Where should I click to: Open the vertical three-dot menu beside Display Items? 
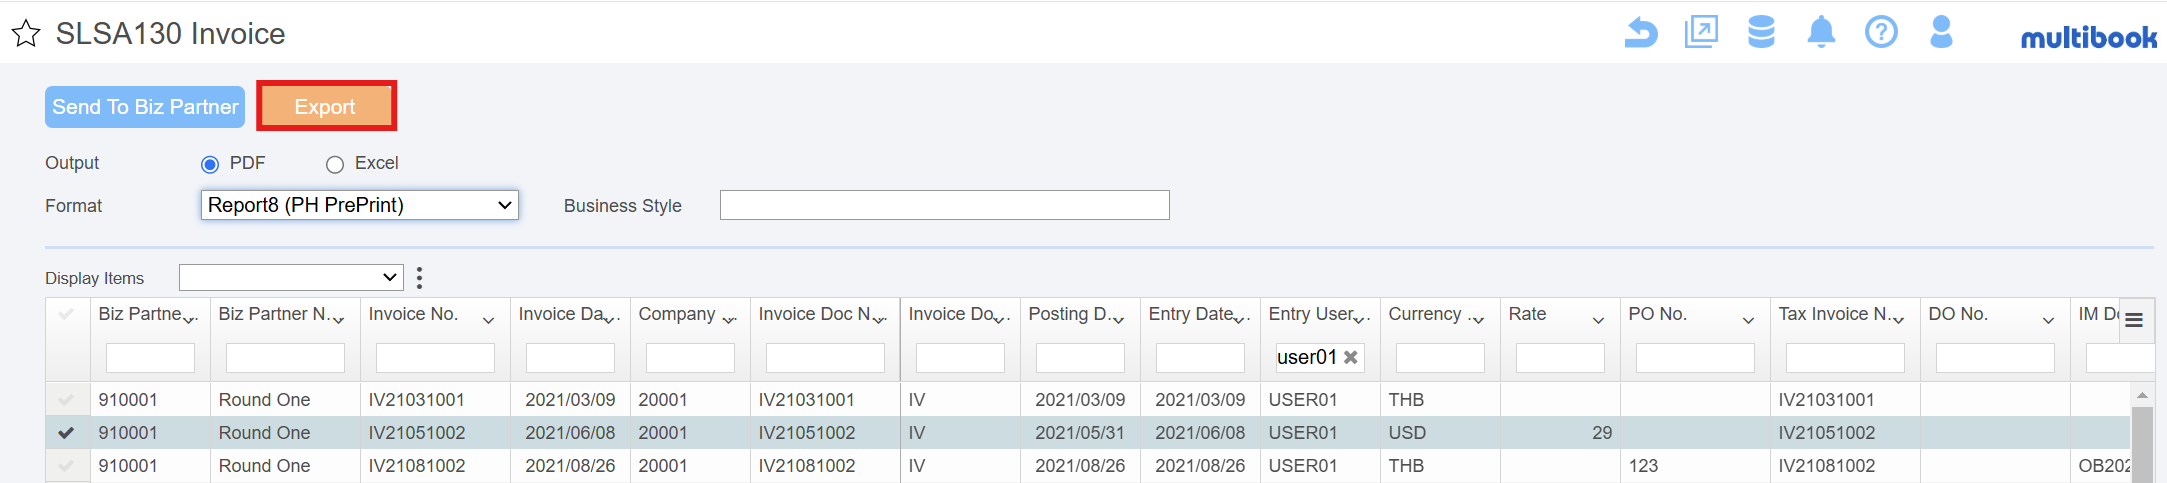pos(419,277)
